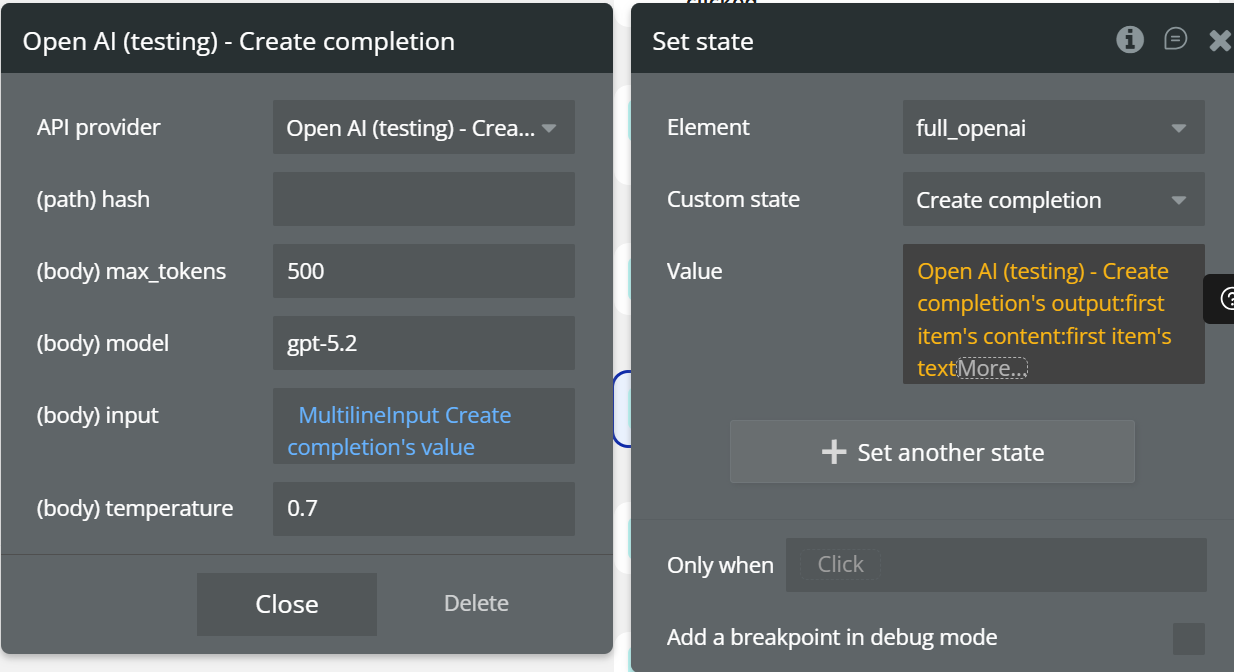
Task: Expand the Element dropdown showing full_openai
Action: 1053,128
